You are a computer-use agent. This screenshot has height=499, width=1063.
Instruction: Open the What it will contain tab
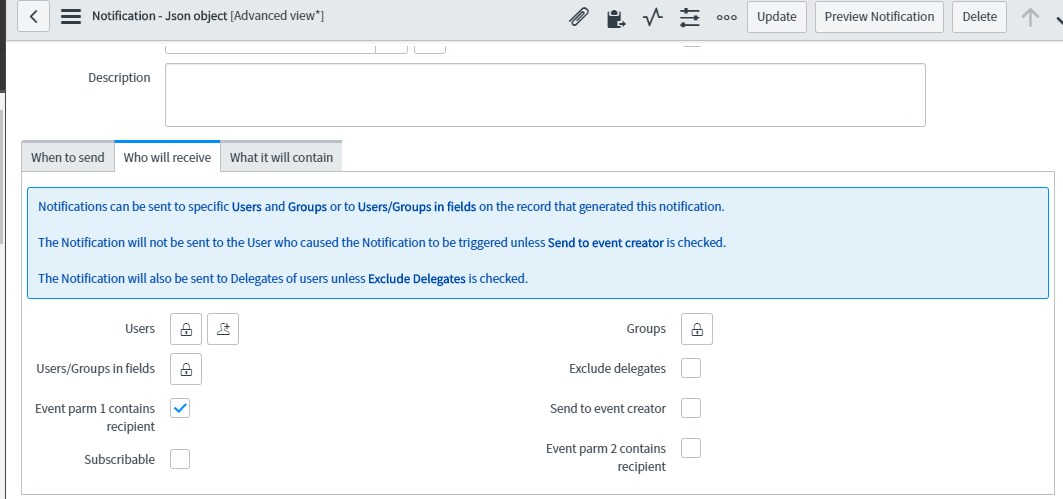tap(281, 157)
